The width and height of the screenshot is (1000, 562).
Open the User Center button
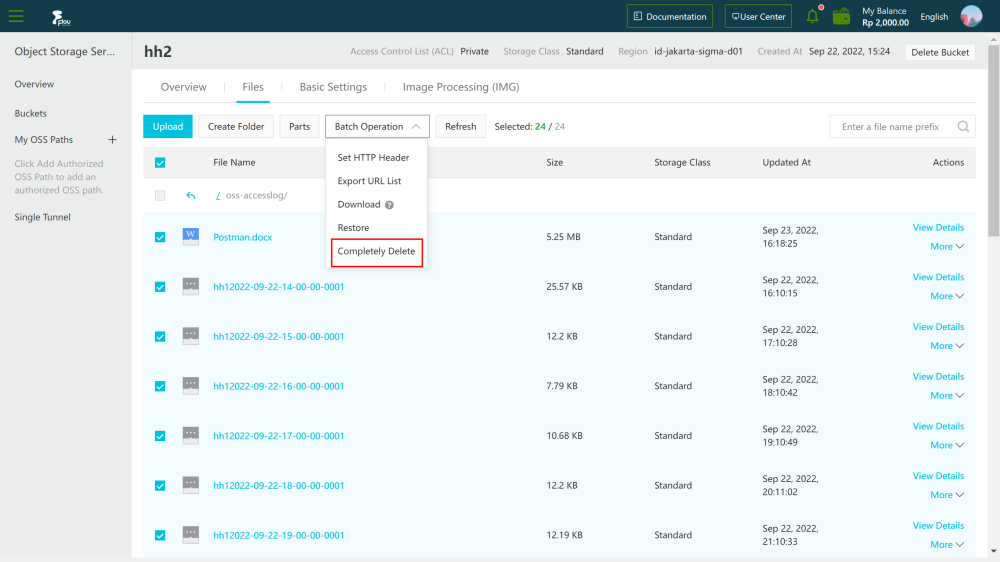(758, 17)
